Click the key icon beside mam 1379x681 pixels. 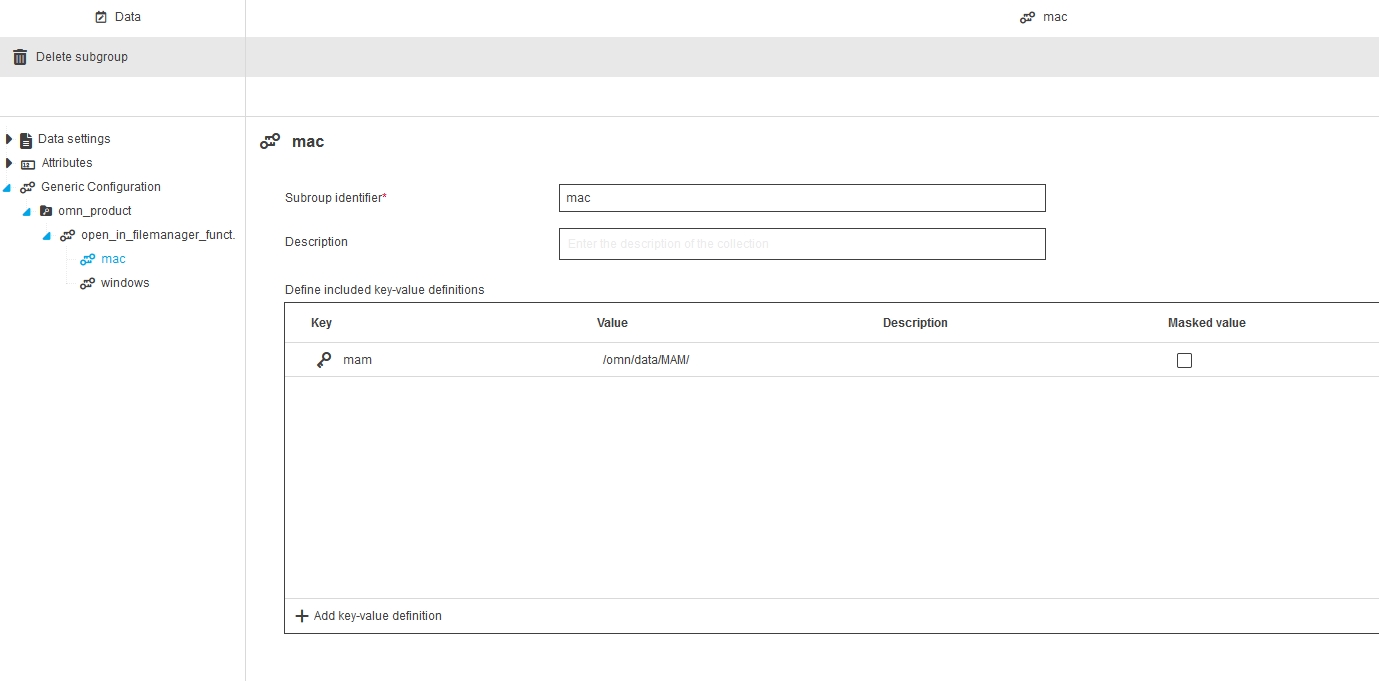tap(324, 360)
